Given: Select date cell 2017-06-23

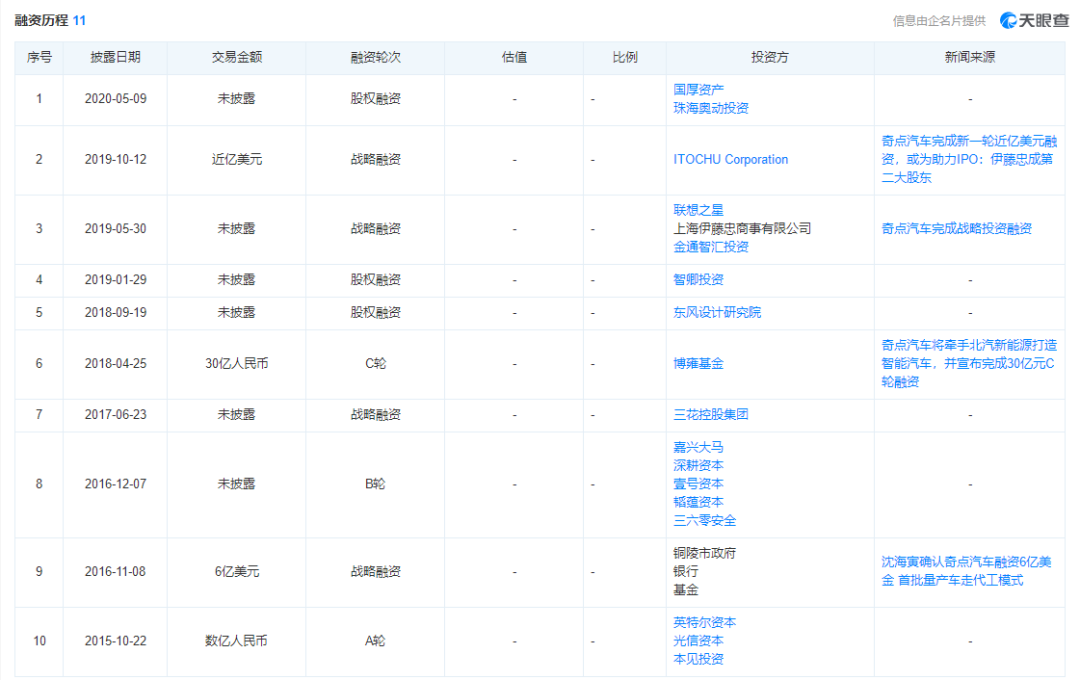Looking at the screenshot, I should point(116,415).
